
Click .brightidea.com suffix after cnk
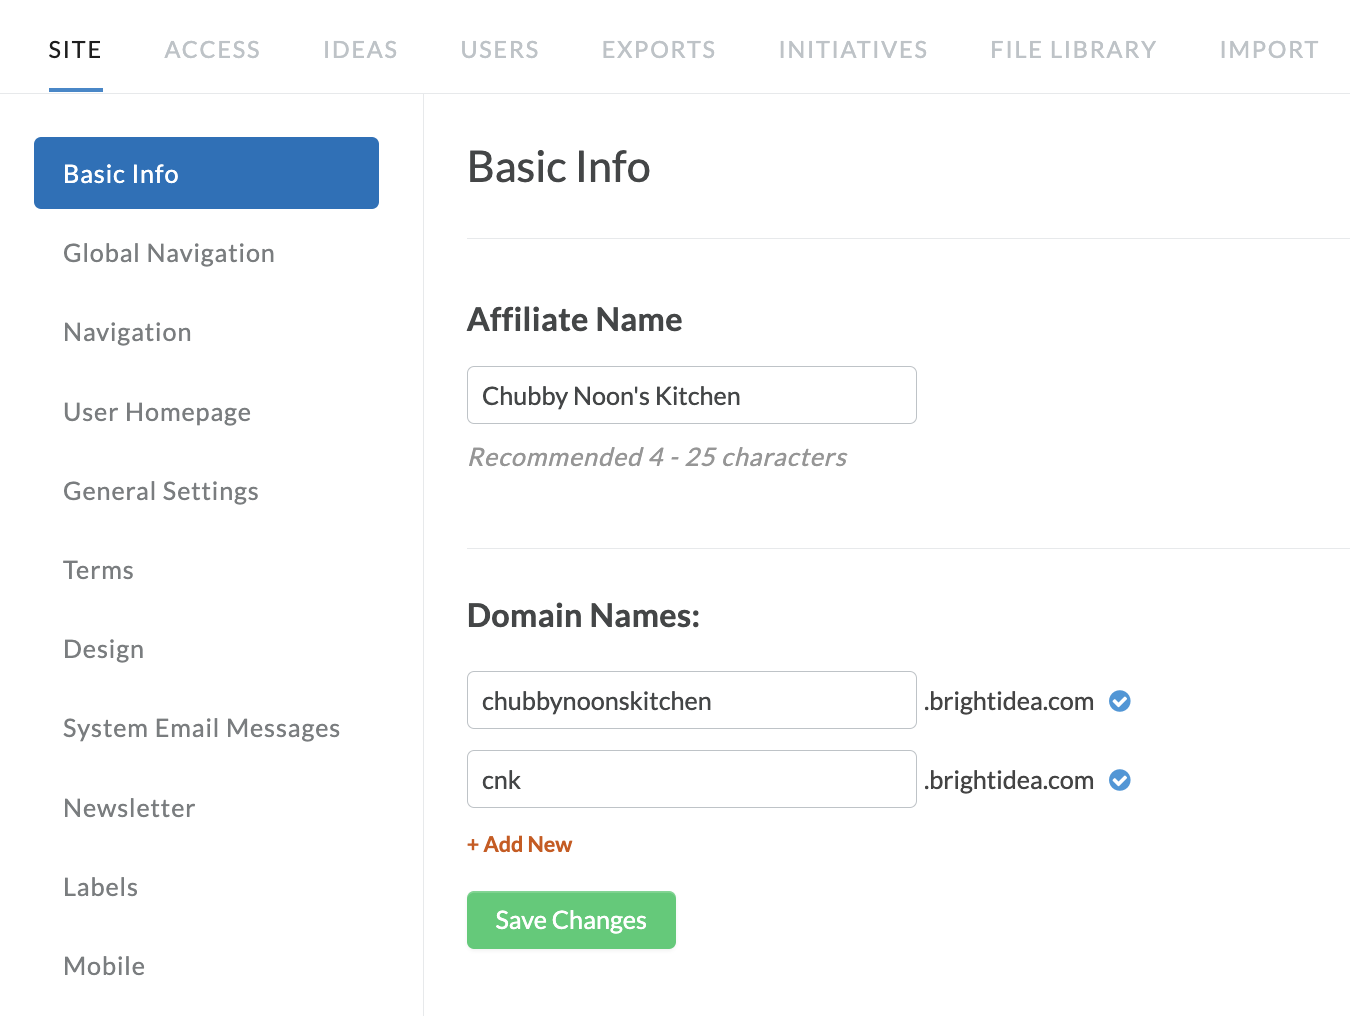[x=1008, y=780]
